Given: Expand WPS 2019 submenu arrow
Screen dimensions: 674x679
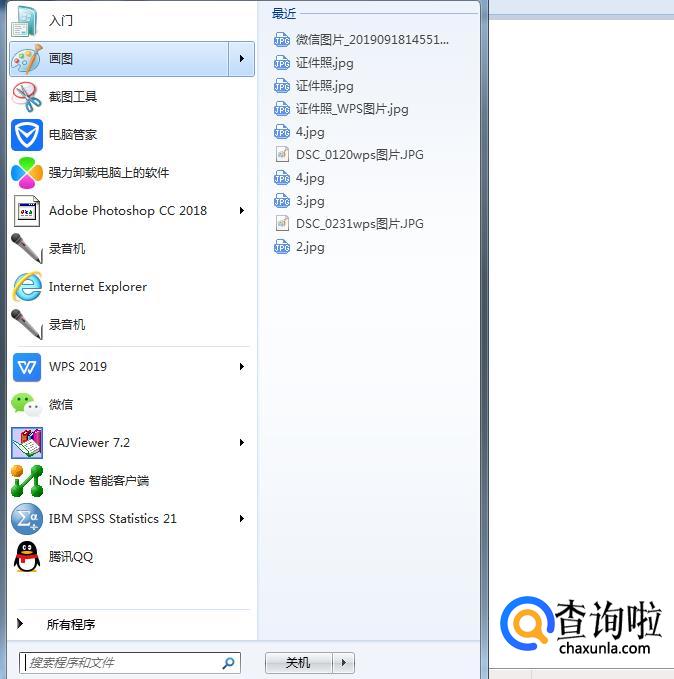Looking at the screenshot, I should pos(242,367).
